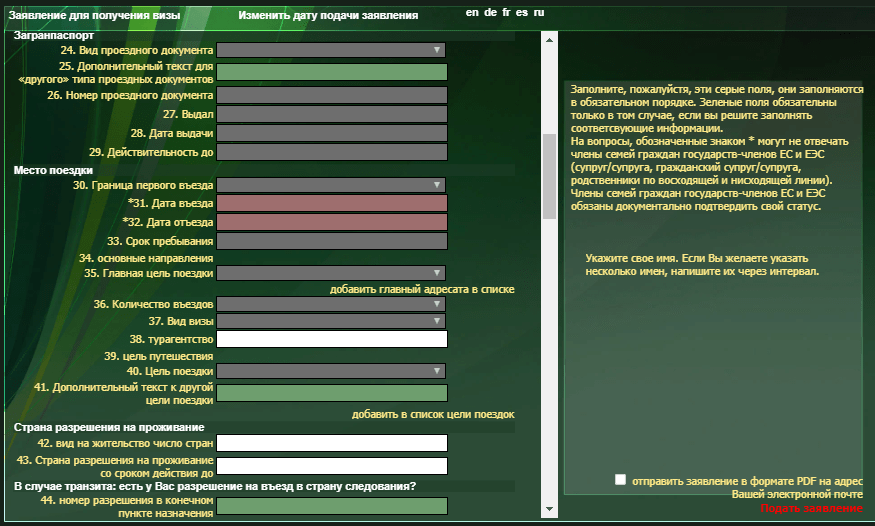Focus the '42. вид на жительство' field
Screen dimensions: 875x526
coord(332,443)
